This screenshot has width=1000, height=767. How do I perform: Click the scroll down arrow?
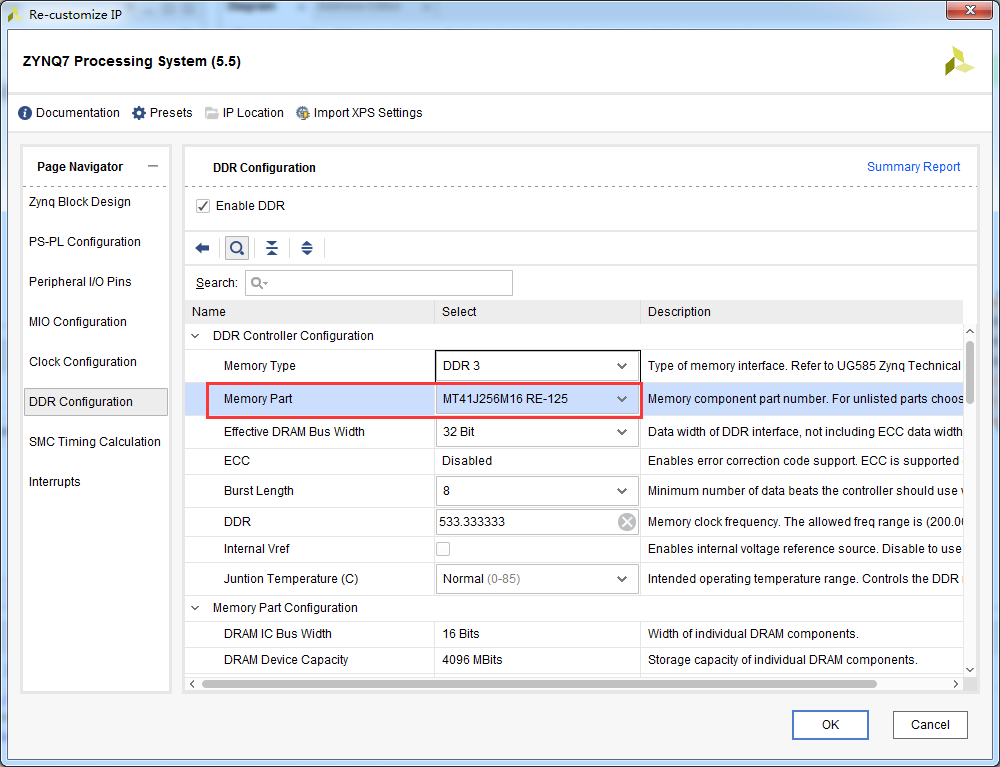point(970,670)
